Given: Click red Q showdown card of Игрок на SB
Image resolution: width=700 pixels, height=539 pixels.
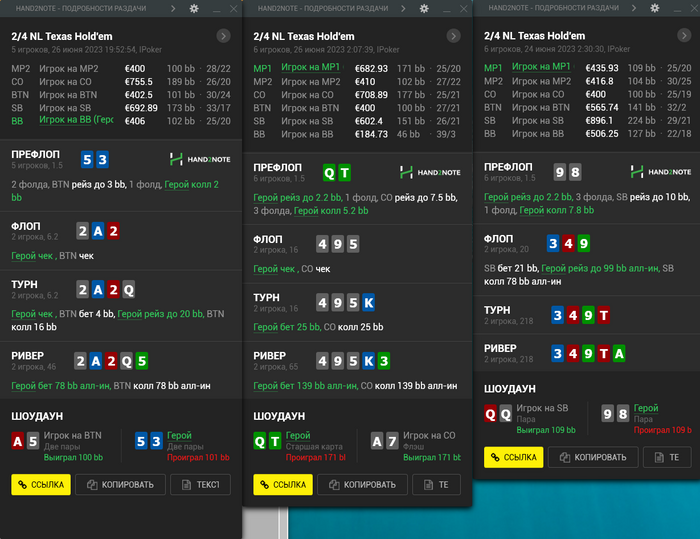Looking at the screenshot, I should click(x=490, y=414).
